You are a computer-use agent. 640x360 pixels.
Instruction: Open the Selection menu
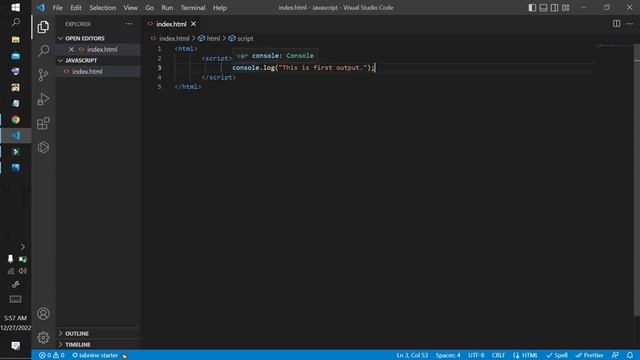click(102, 7)
